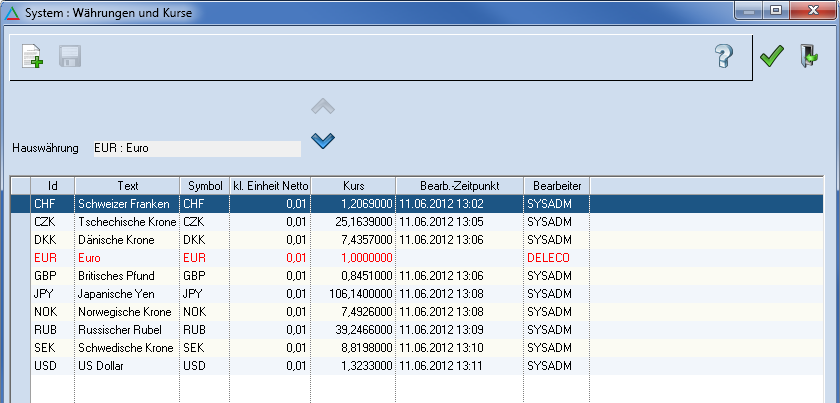
Task: Click the Bearbeiter column header
Action: tap(556, 185)
